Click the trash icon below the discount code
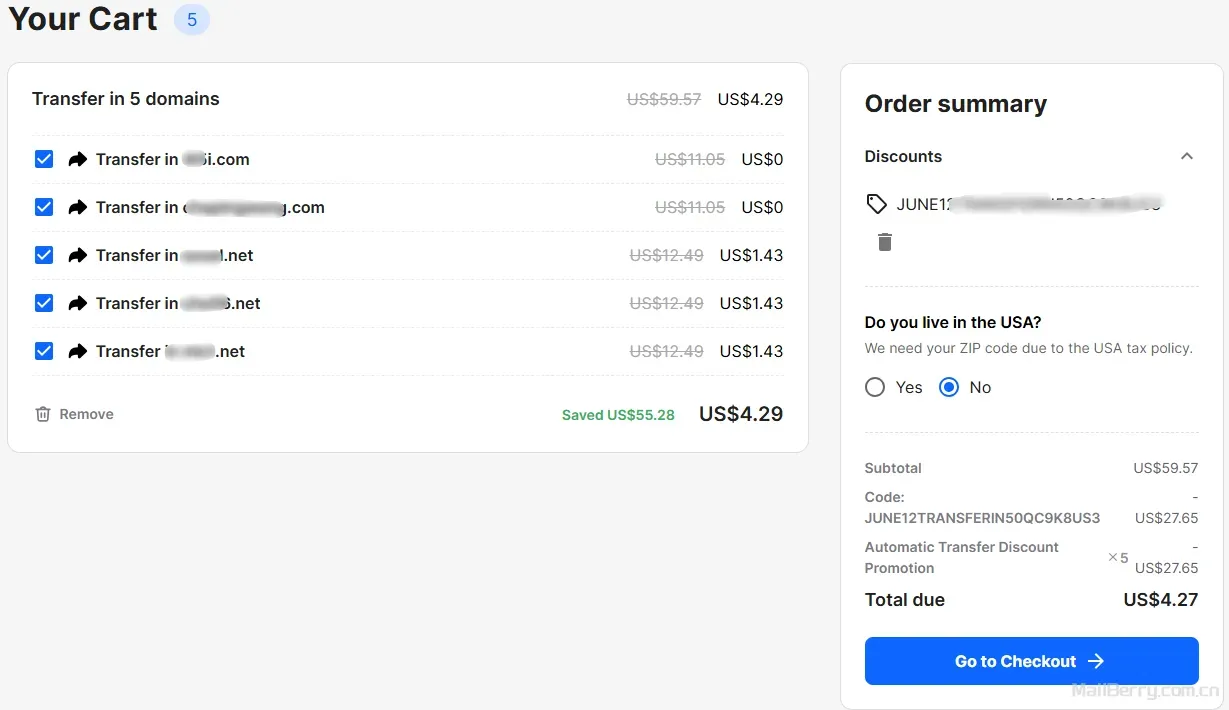 tap(884, 242)
